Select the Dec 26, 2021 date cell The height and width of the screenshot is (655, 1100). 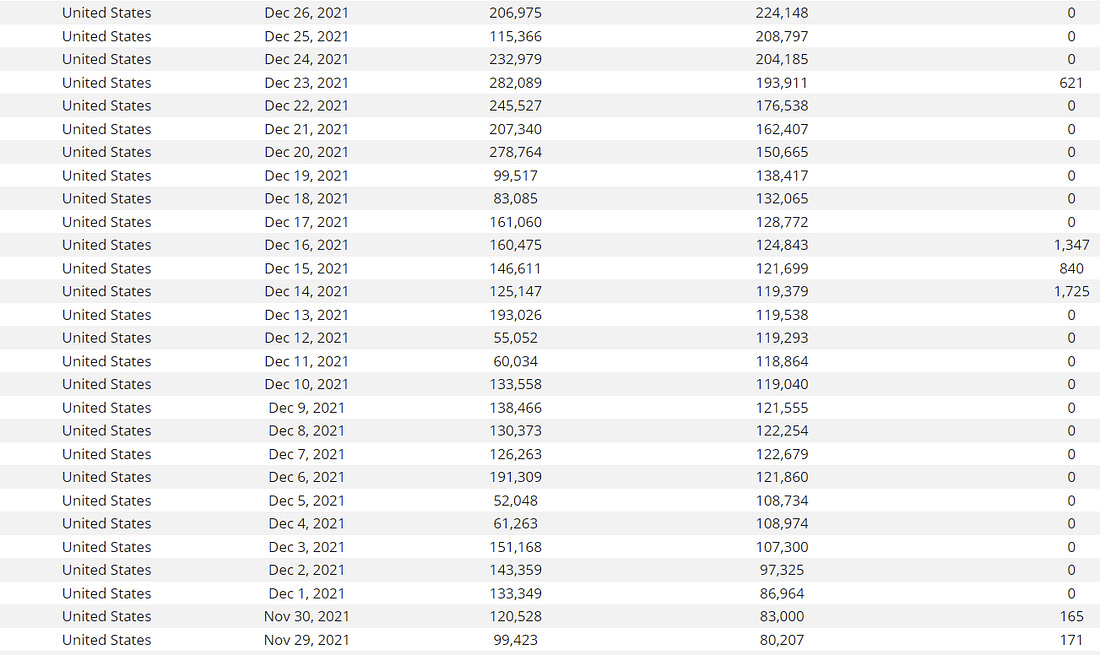[x=306, y=13]
